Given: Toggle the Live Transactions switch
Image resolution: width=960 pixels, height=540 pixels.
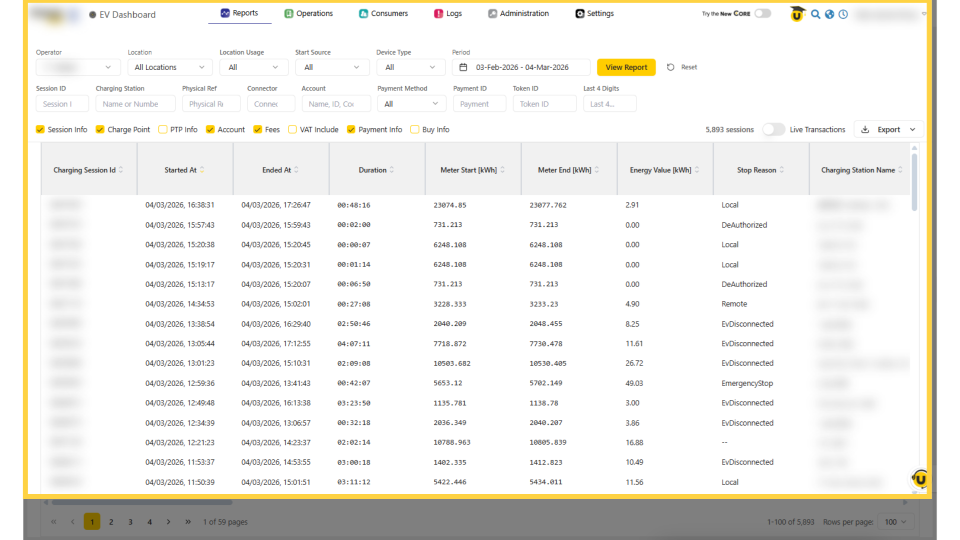Looking at the screenshot, I should [772, 130].
